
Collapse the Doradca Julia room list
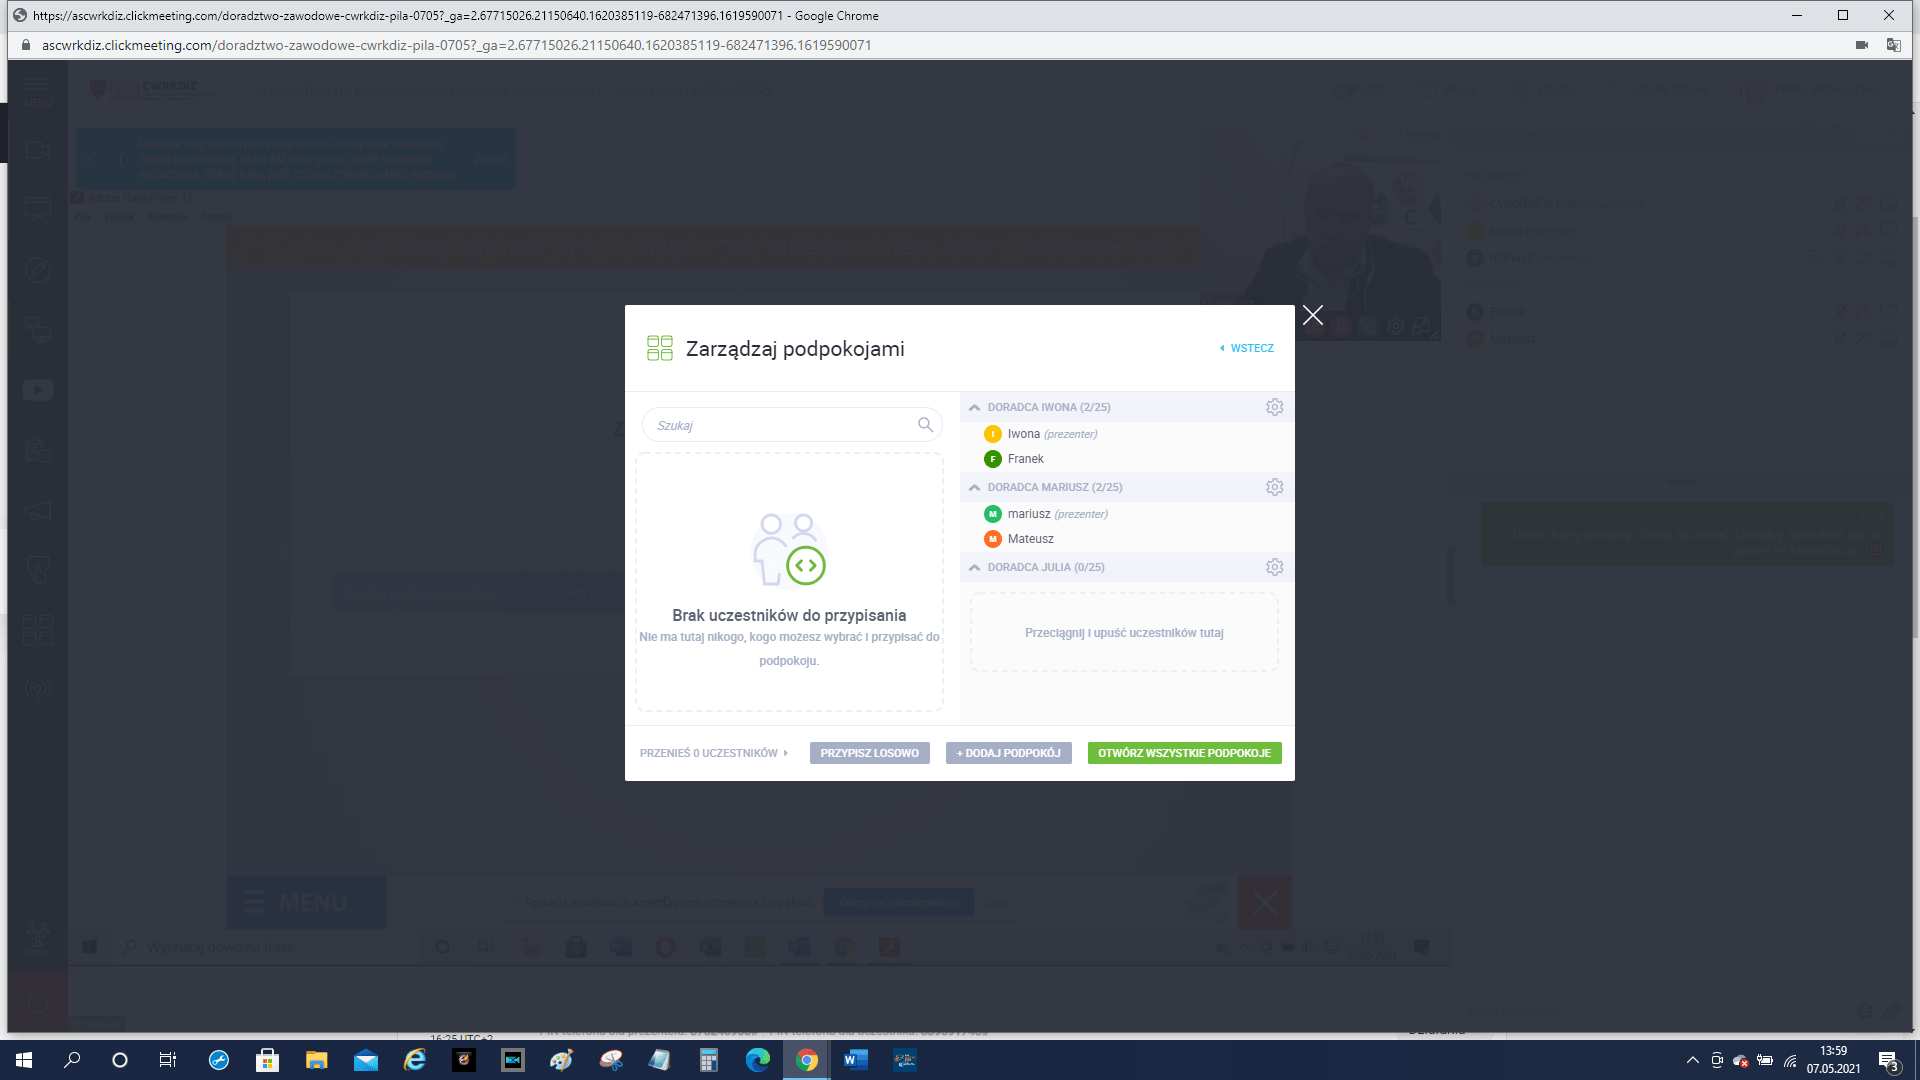(x=975, y=567)
